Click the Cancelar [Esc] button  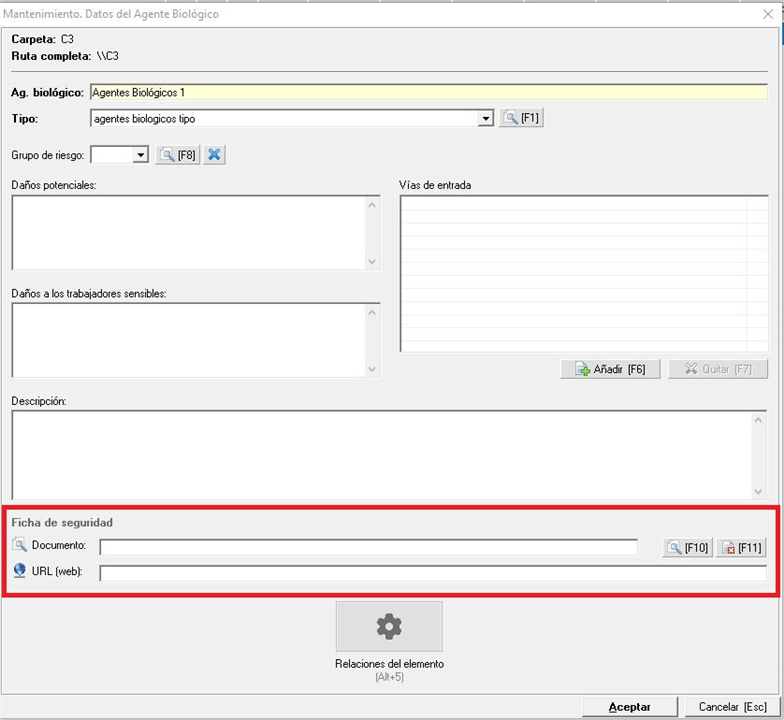pos(732,707)
